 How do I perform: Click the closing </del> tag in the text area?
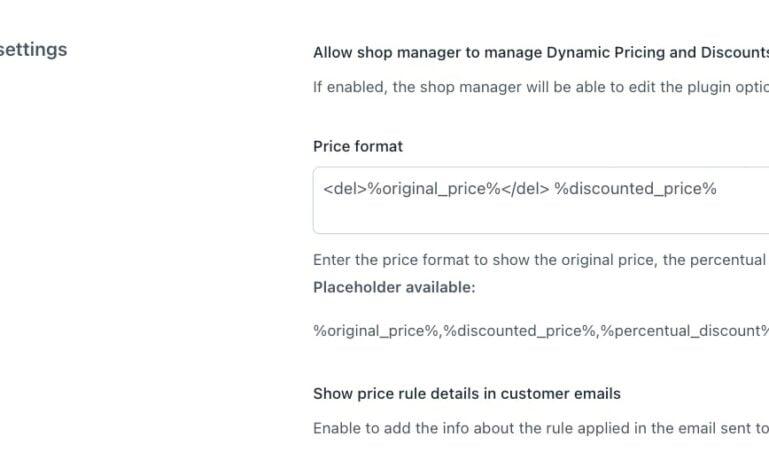pyautogui.click(x=525, y=189)
